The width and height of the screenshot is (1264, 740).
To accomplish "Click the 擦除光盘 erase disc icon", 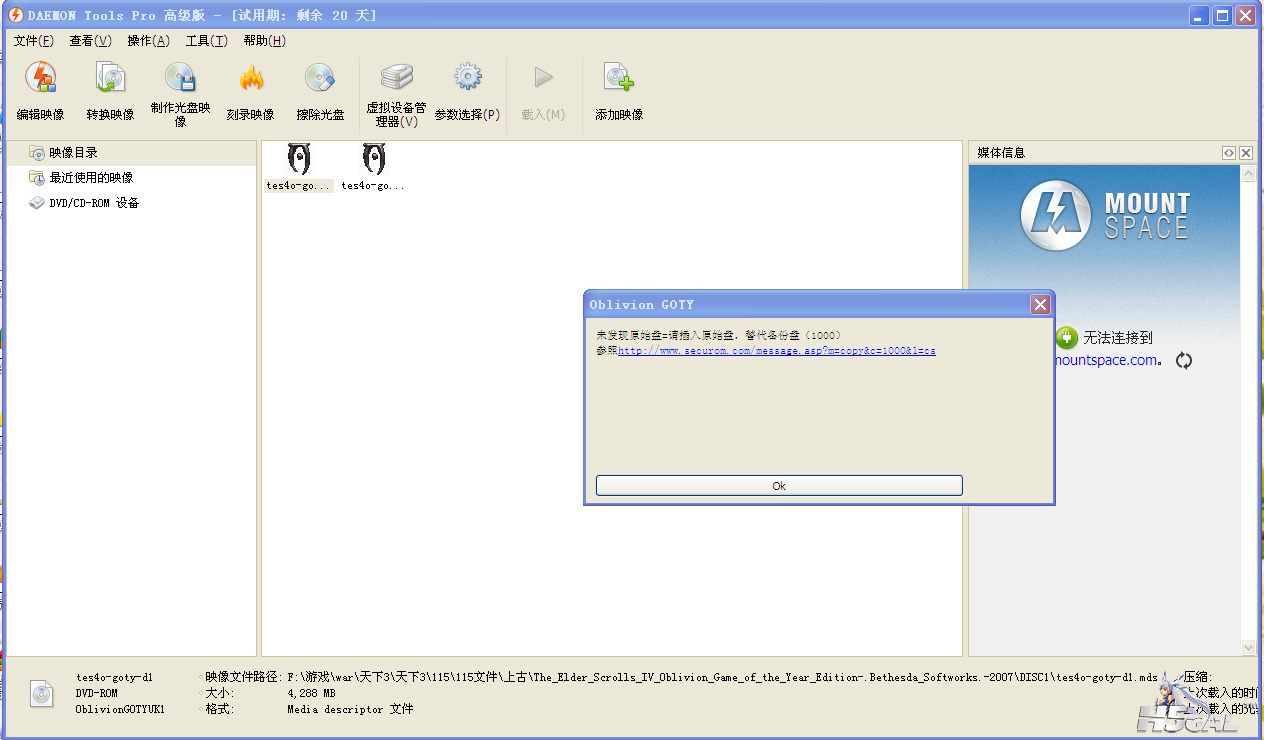I will coord(320,79).
